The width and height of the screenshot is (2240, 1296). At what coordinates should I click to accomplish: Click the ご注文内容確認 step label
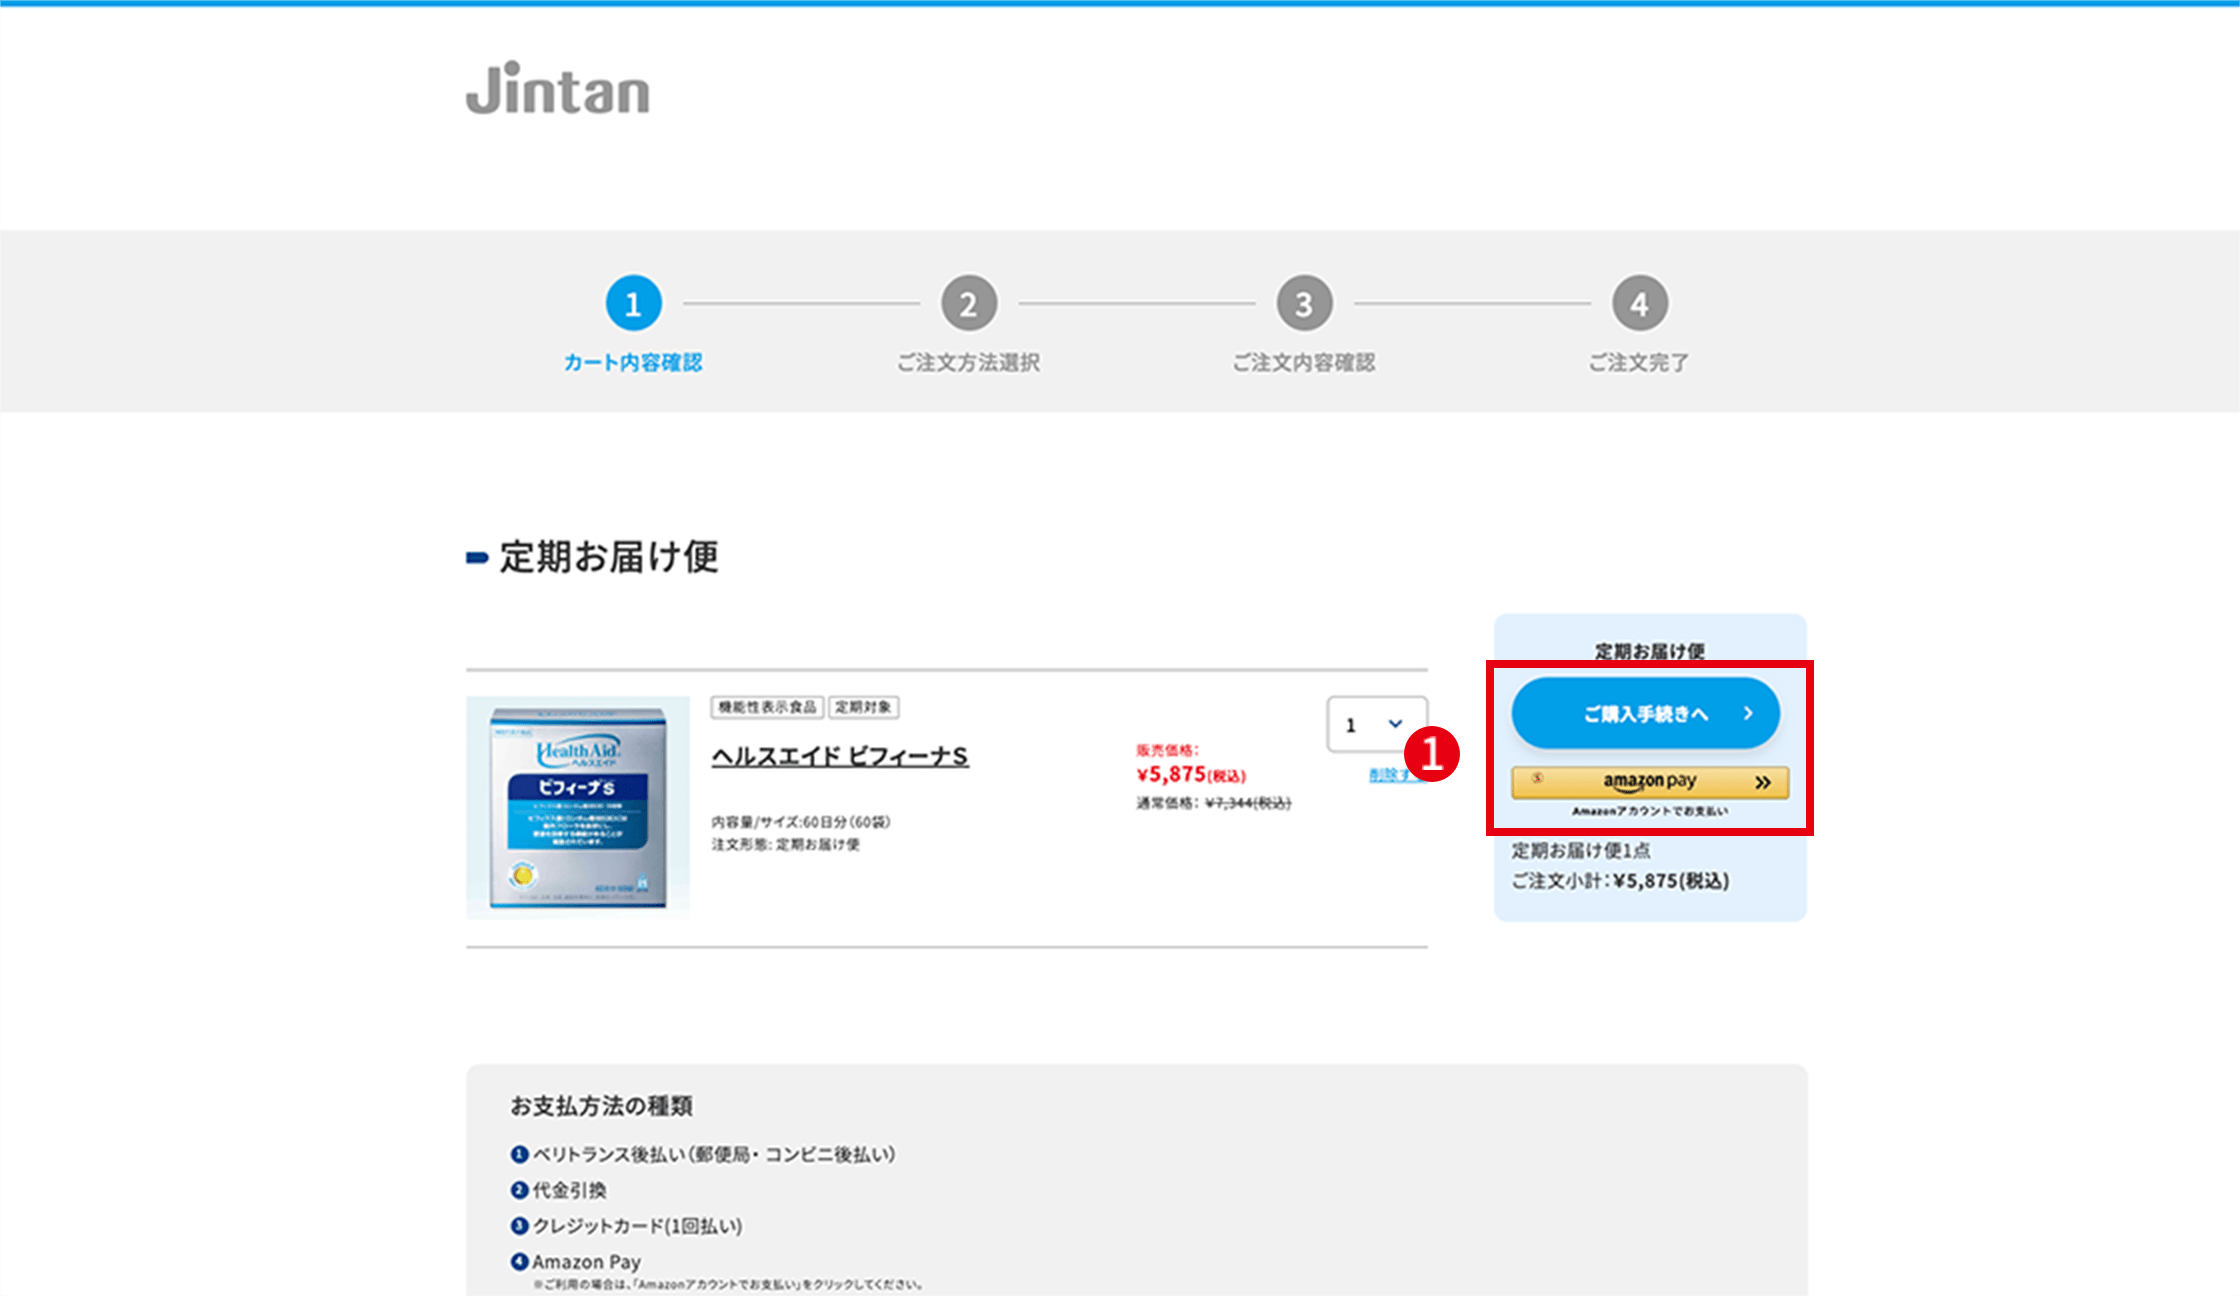pyautogui.click(x=1304, y=362)
